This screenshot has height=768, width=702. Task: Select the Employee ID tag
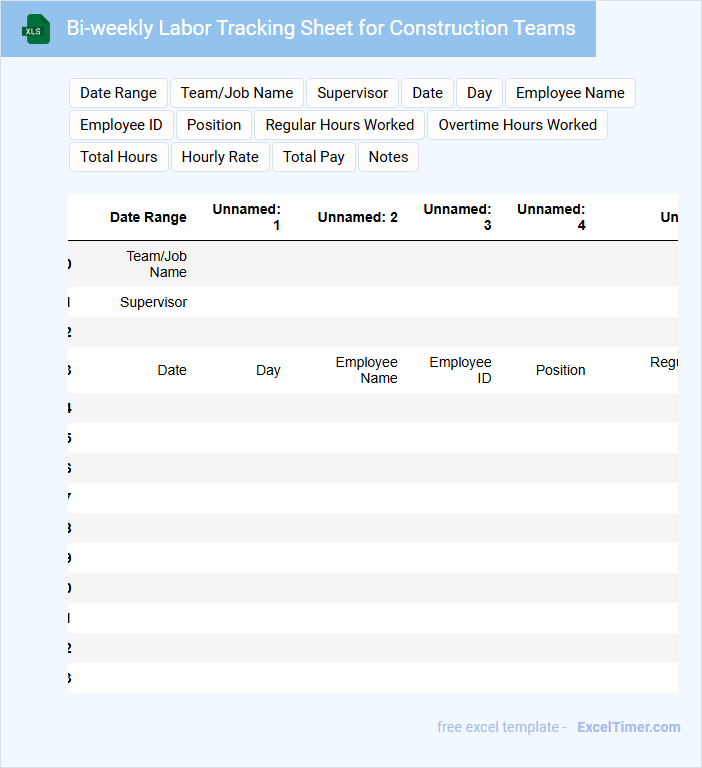(x=121, y=125)
